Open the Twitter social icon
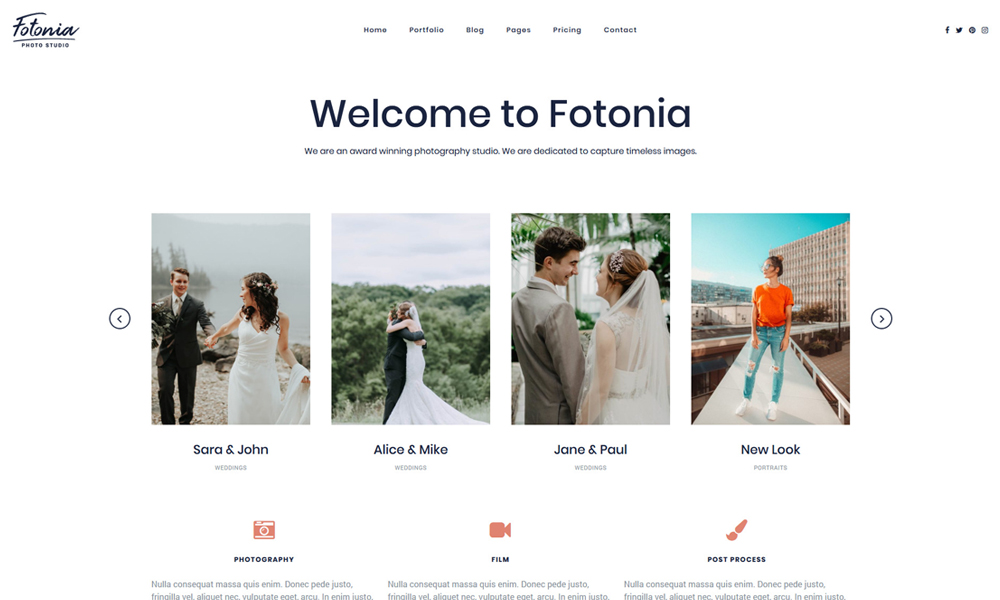Viewport: 1000px width, 600px height. point(959,30)
